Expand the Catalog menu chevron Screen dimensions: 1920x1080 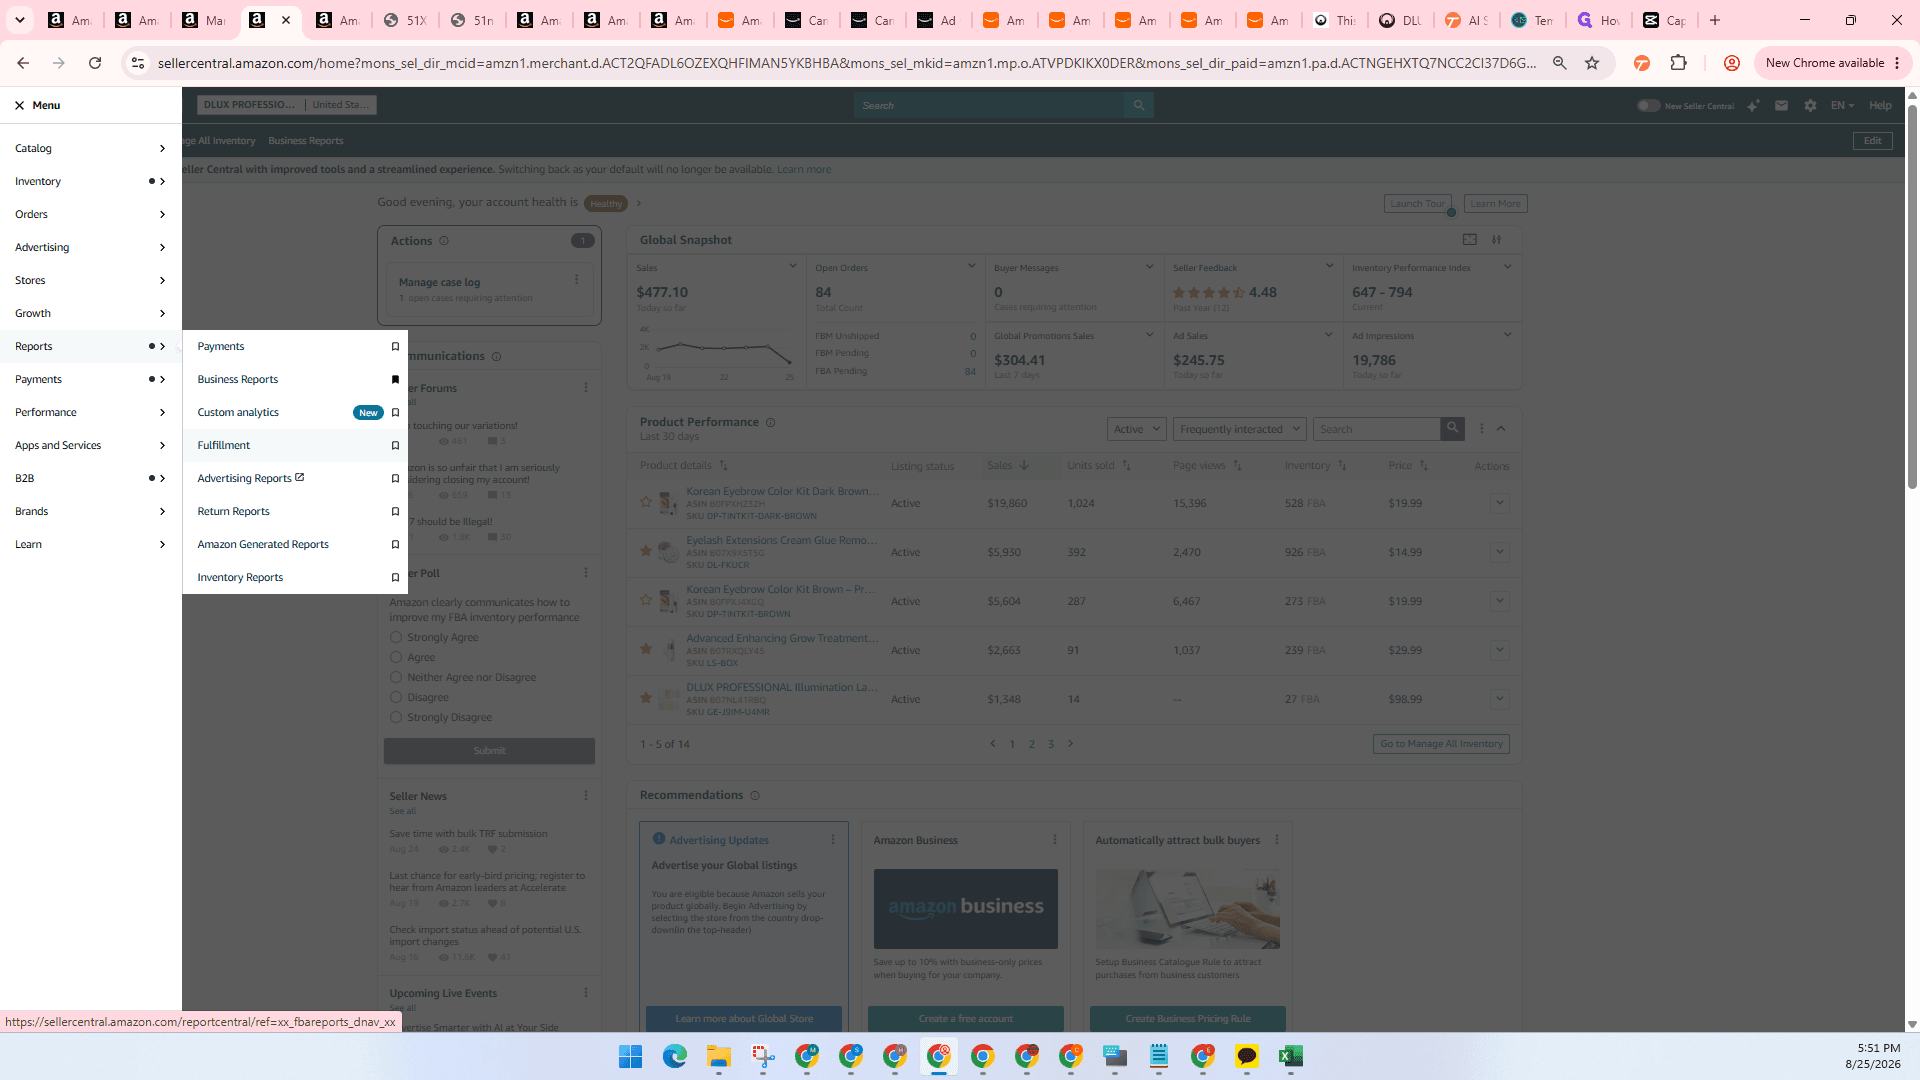click(162, 149)
